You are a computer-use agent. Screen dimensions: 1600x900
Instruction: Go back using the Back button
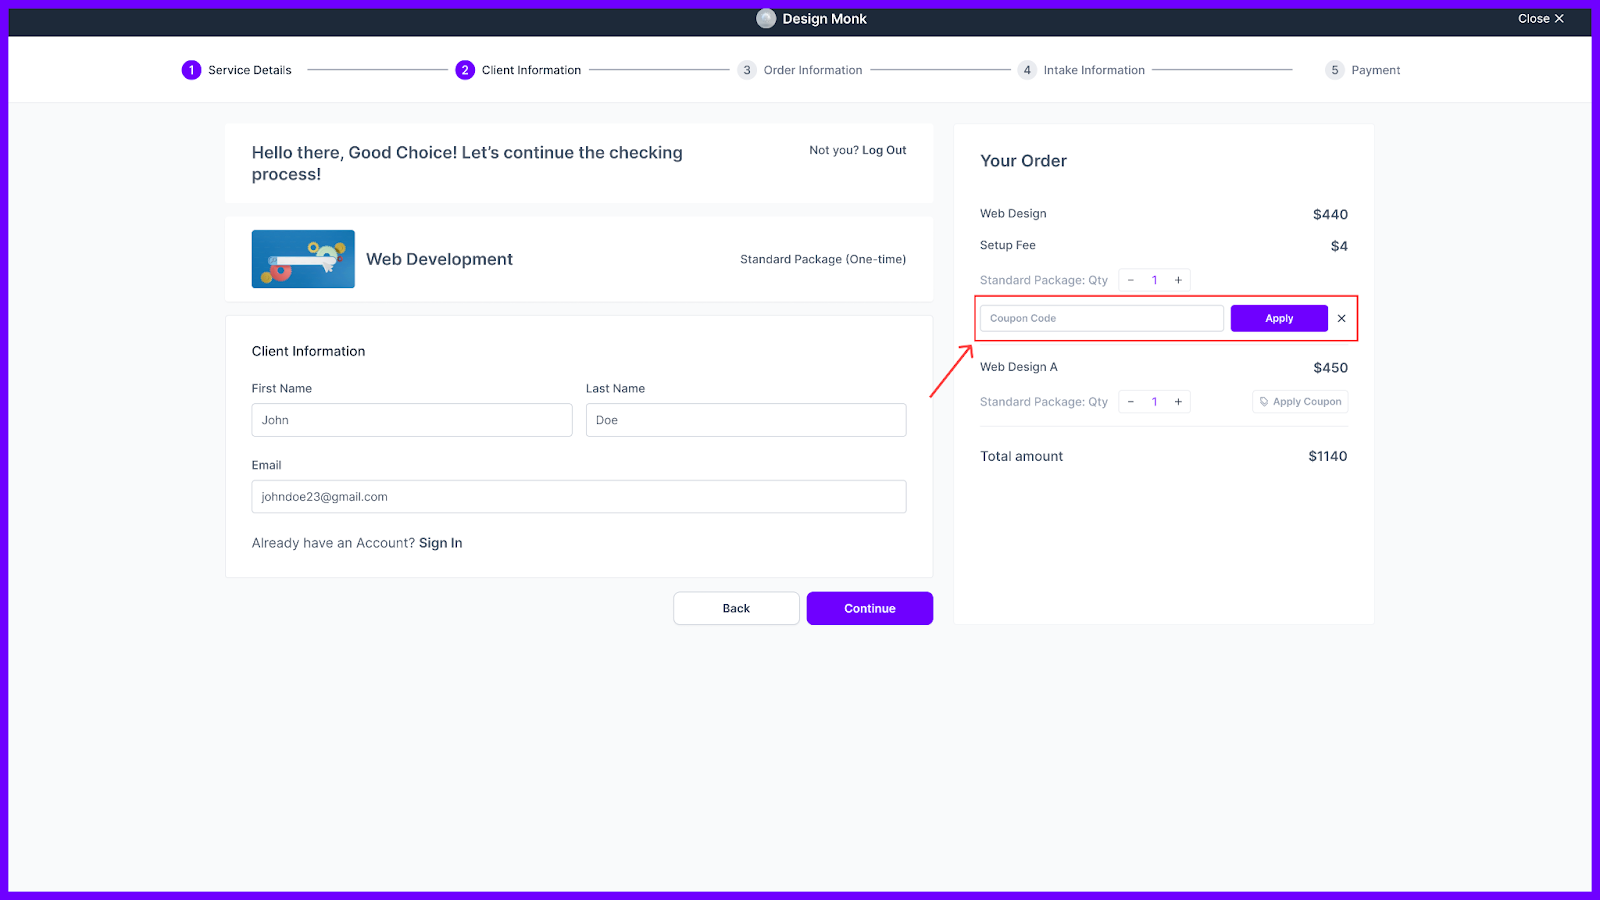pyautogui.click(x=736, y=608)
